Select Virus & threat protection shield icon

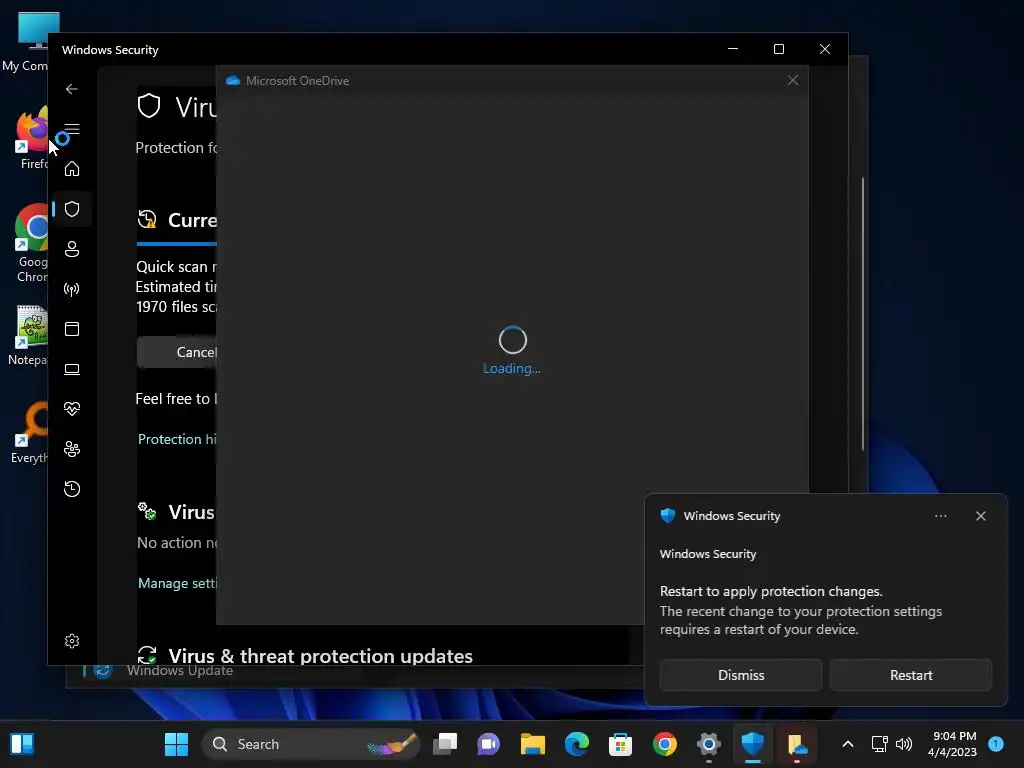[72, 209]
